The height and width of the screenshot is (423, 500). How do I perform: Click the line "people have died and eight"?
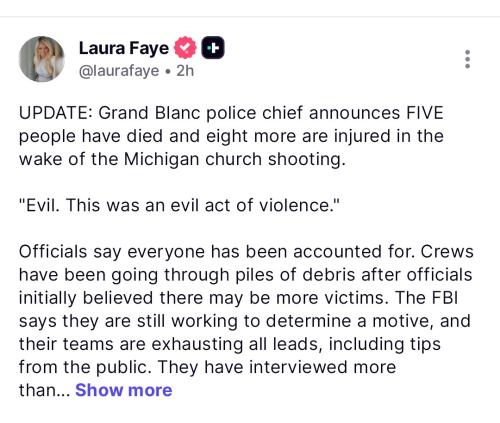pos(231,136)
